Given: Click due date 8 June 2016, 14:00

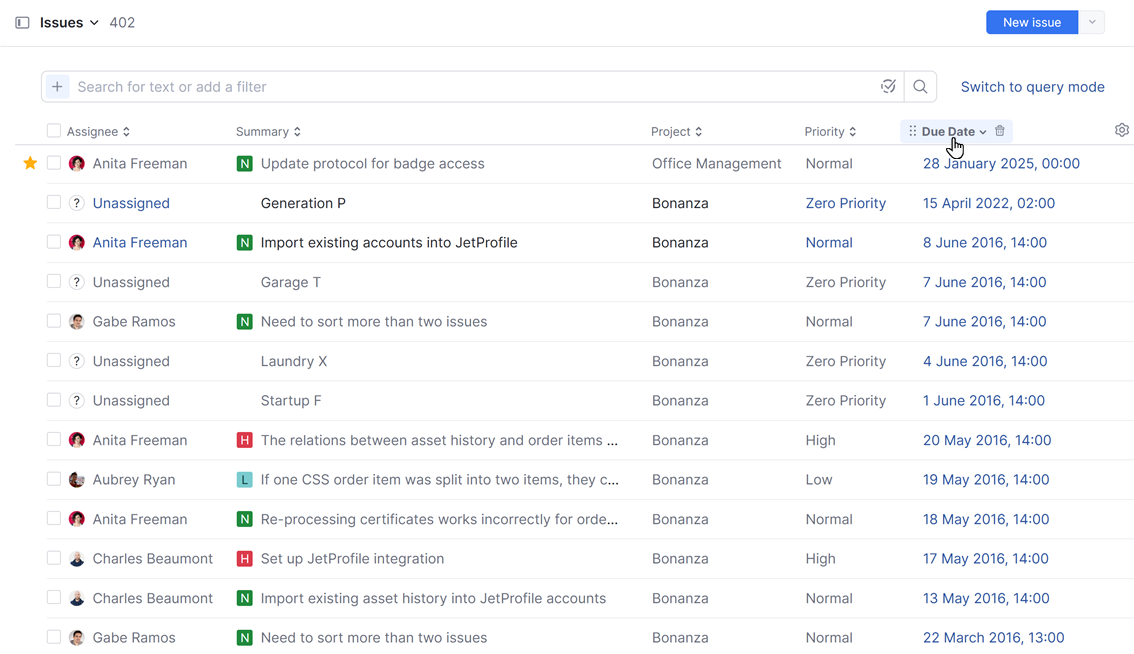Looking at the screenshot, I should point(985,242).
